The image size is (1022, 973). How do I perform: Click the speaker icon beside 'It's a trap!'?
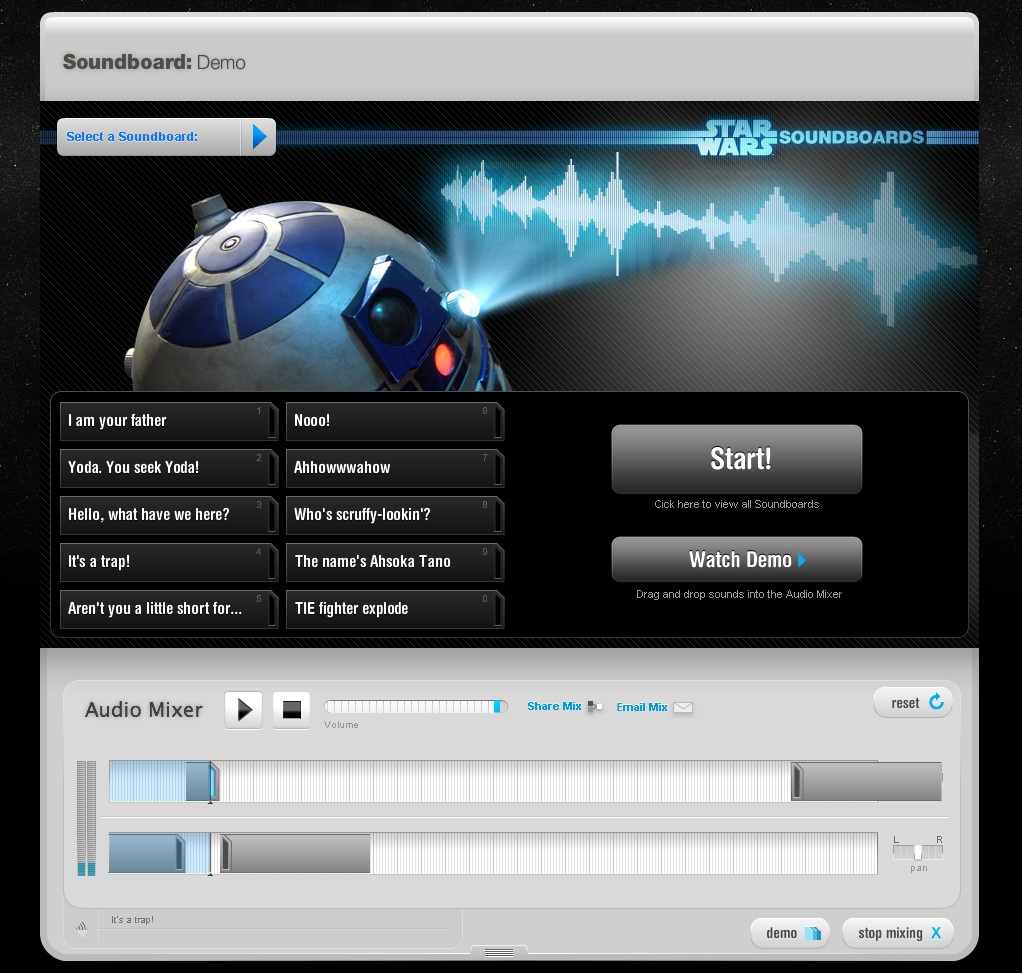81,929
